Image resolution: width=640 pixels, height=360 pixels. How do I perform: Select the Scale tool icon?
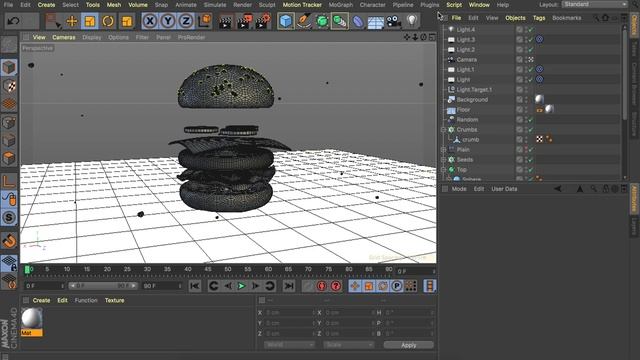pyautogui.click(x=90, y=21)
